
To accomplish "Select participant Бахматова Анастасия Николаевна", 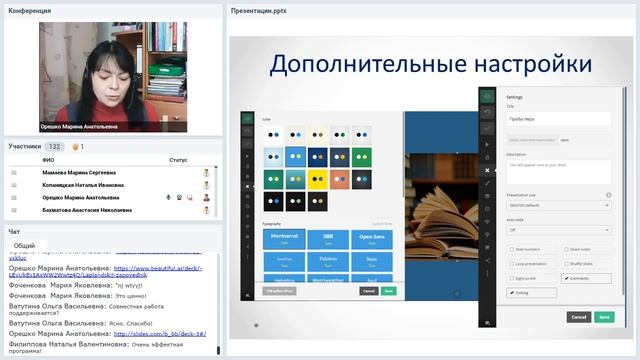I will (87, 210).
